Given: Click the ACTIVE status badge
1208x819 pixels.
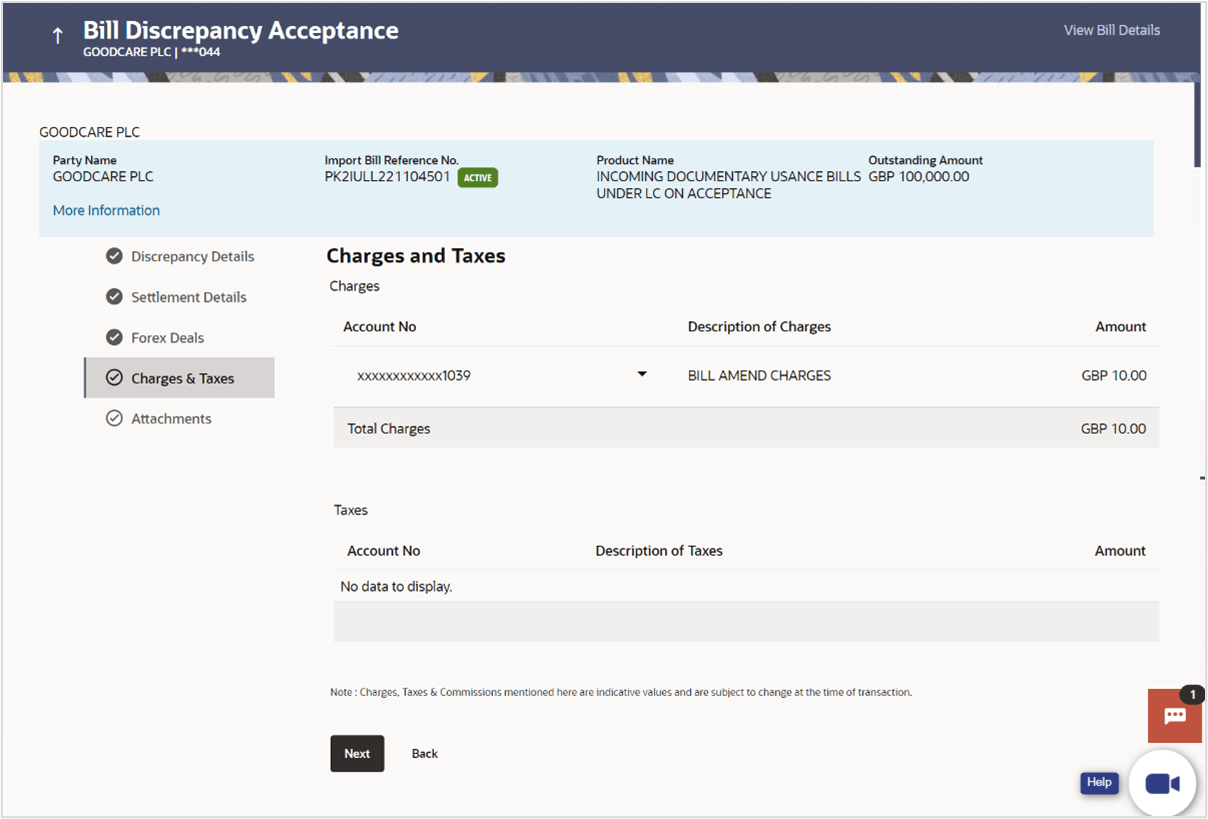Looking at the screenshot, I should tap(477, 177).
